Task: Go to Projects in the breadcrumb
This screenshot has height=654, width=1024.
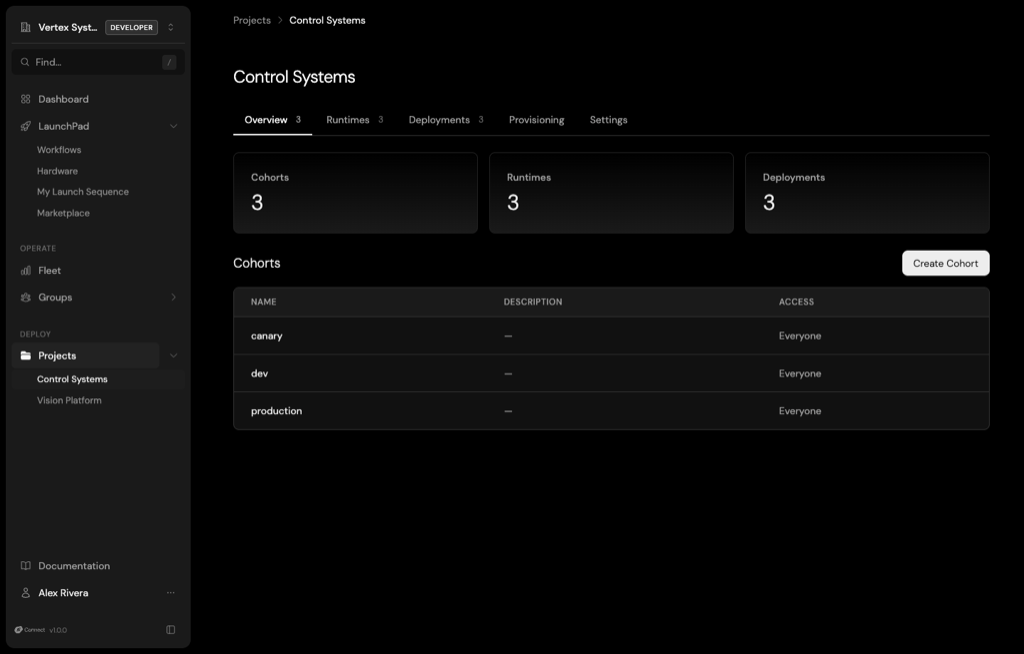Action: click(252, 20)
